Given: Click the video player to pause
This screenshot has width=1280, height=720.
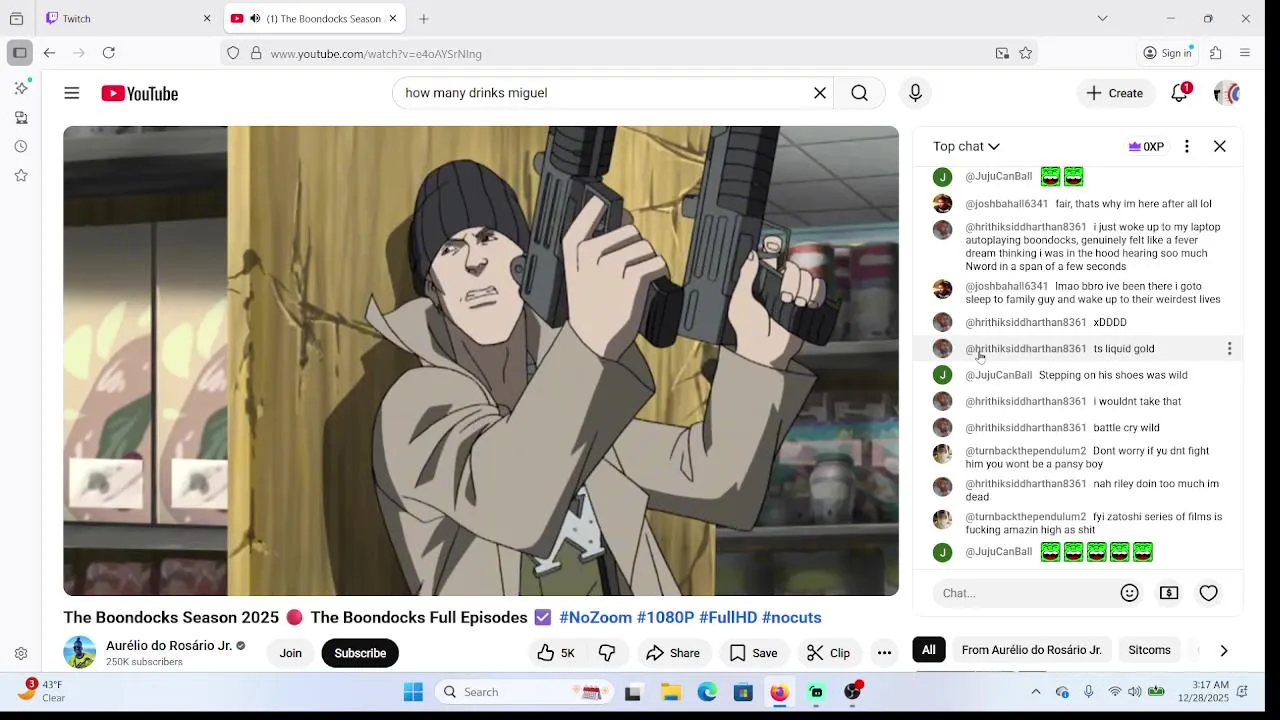Looking at the screenshot, I should (x=481, y=361).
